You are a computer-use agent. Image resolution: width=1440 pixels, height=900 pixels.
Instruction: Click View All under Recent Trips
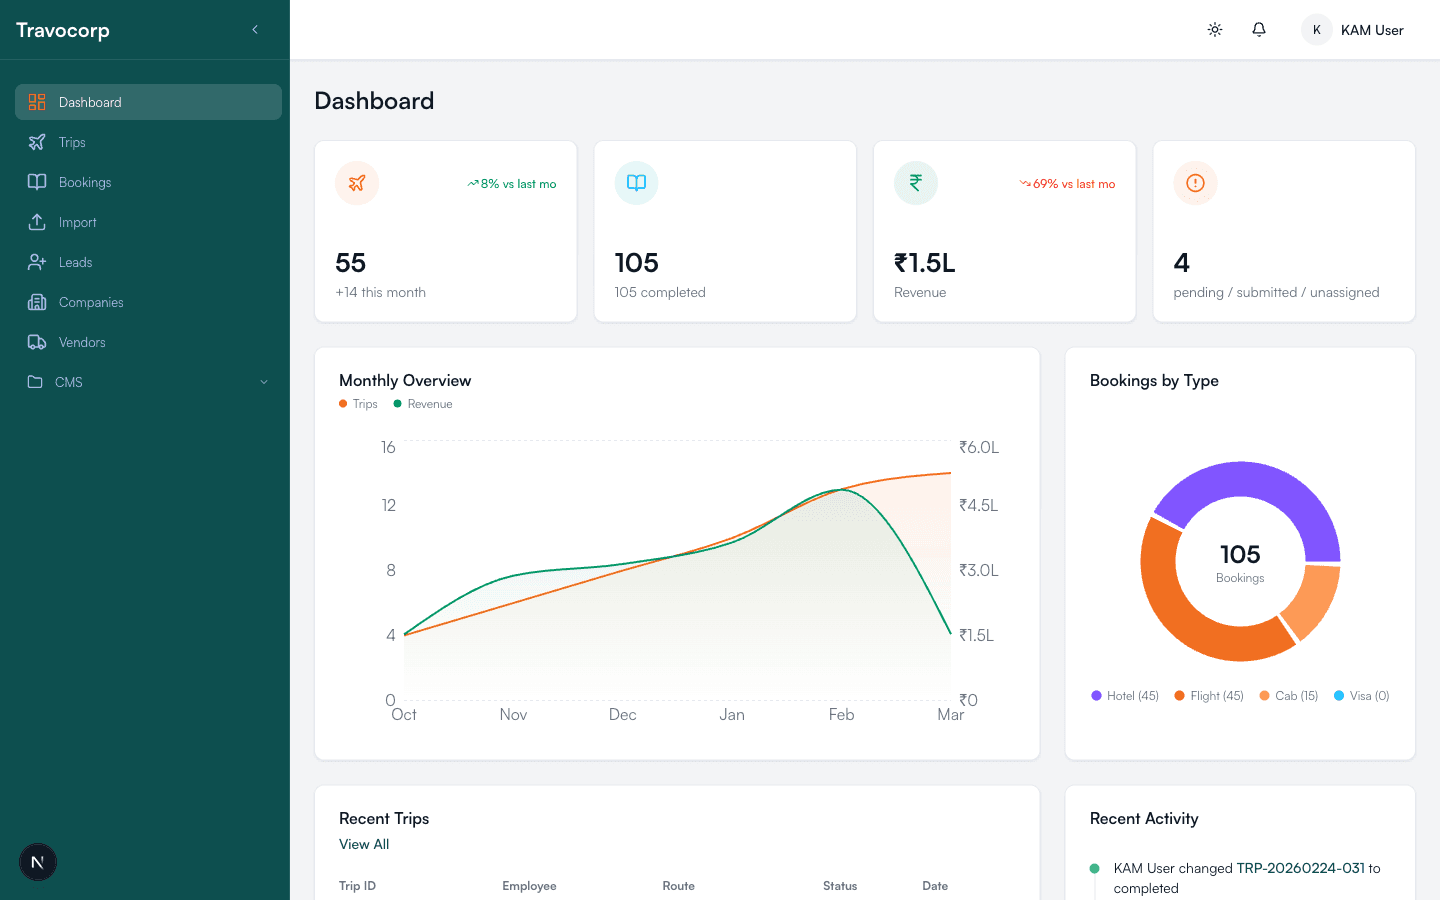click(363, 844)
